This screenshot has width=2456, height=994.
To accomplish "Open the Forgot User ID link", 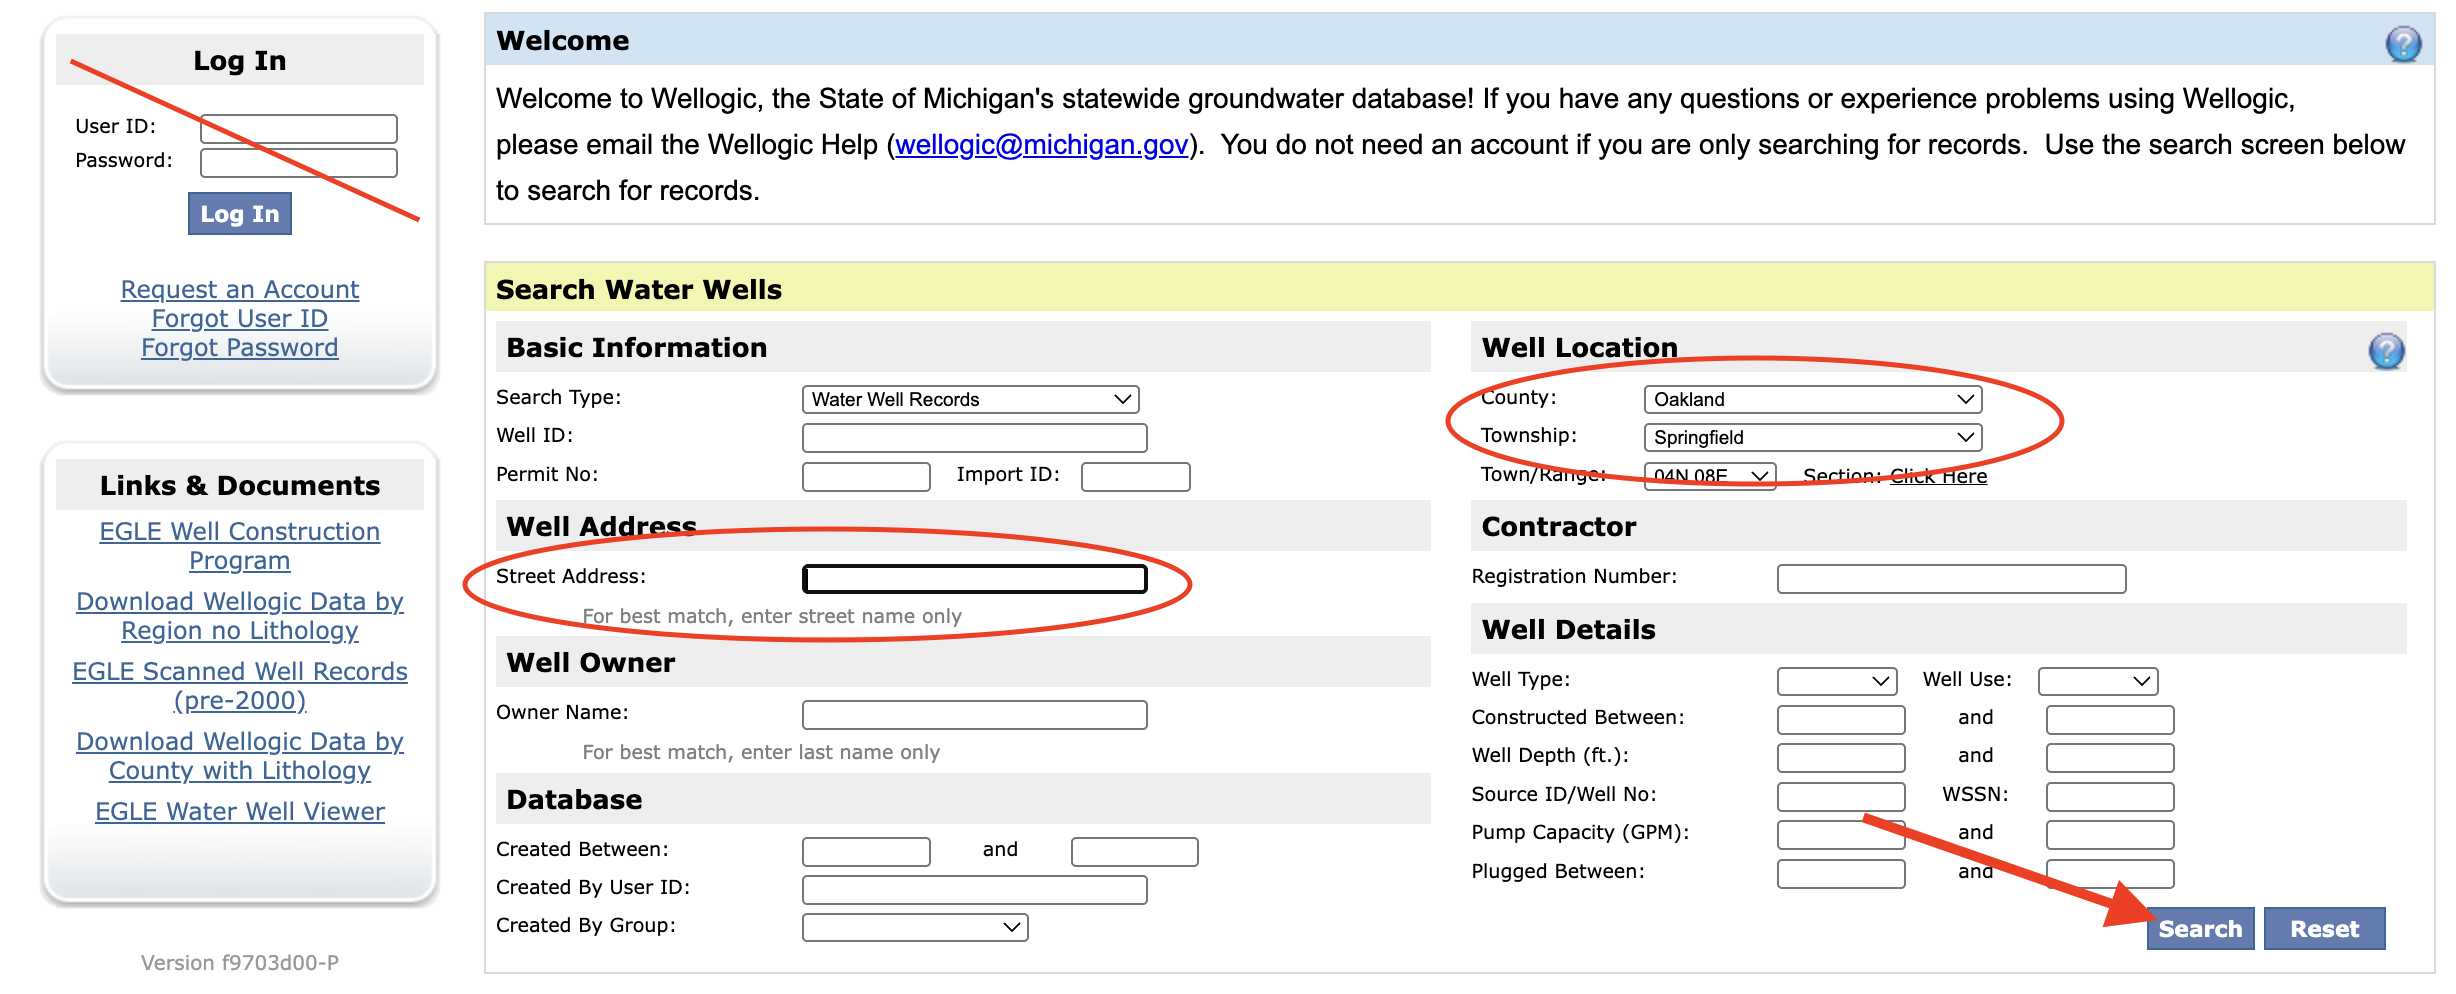I will [240, 318].
